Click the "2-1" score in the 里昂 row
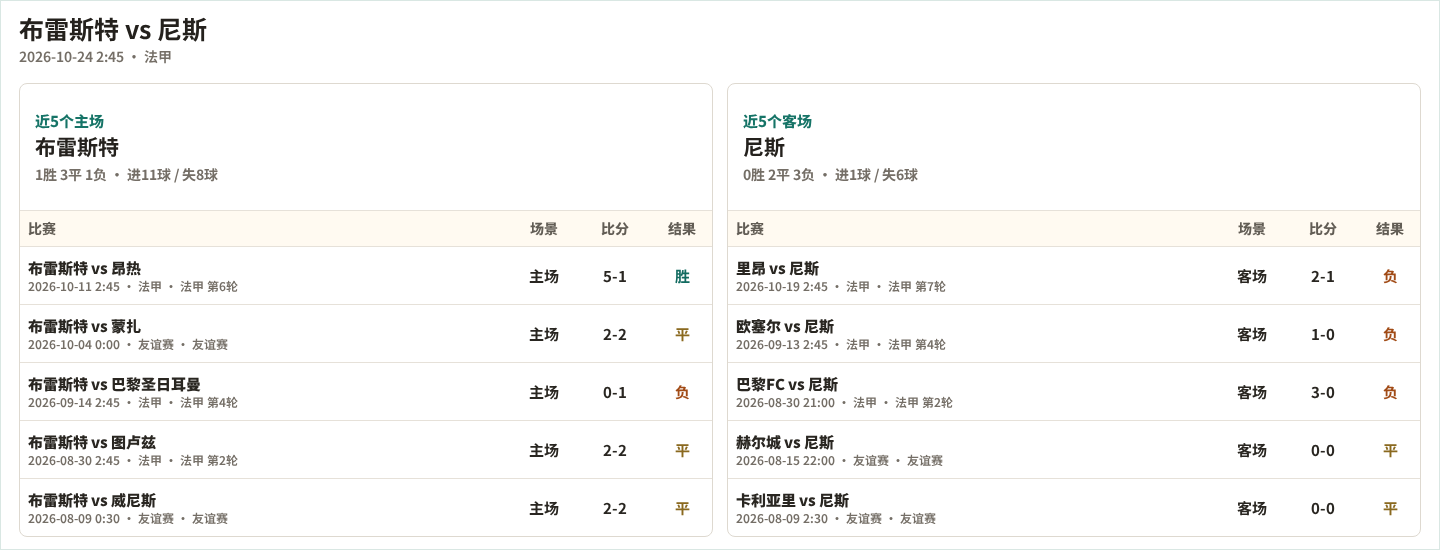The height and width of the screenshot is (550, 1440). click(x=1323, y=276)
